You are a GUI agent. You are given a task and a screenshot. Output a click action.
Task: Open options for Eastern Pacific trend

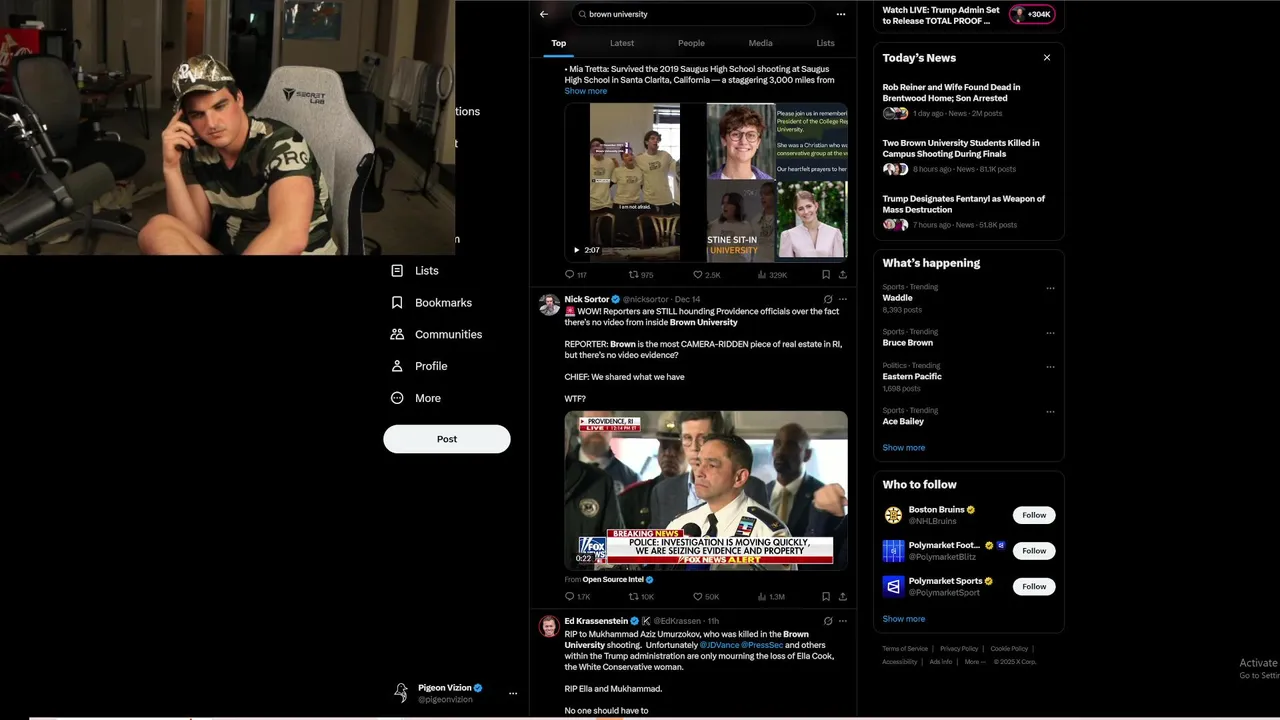(x=1050, y=367)
